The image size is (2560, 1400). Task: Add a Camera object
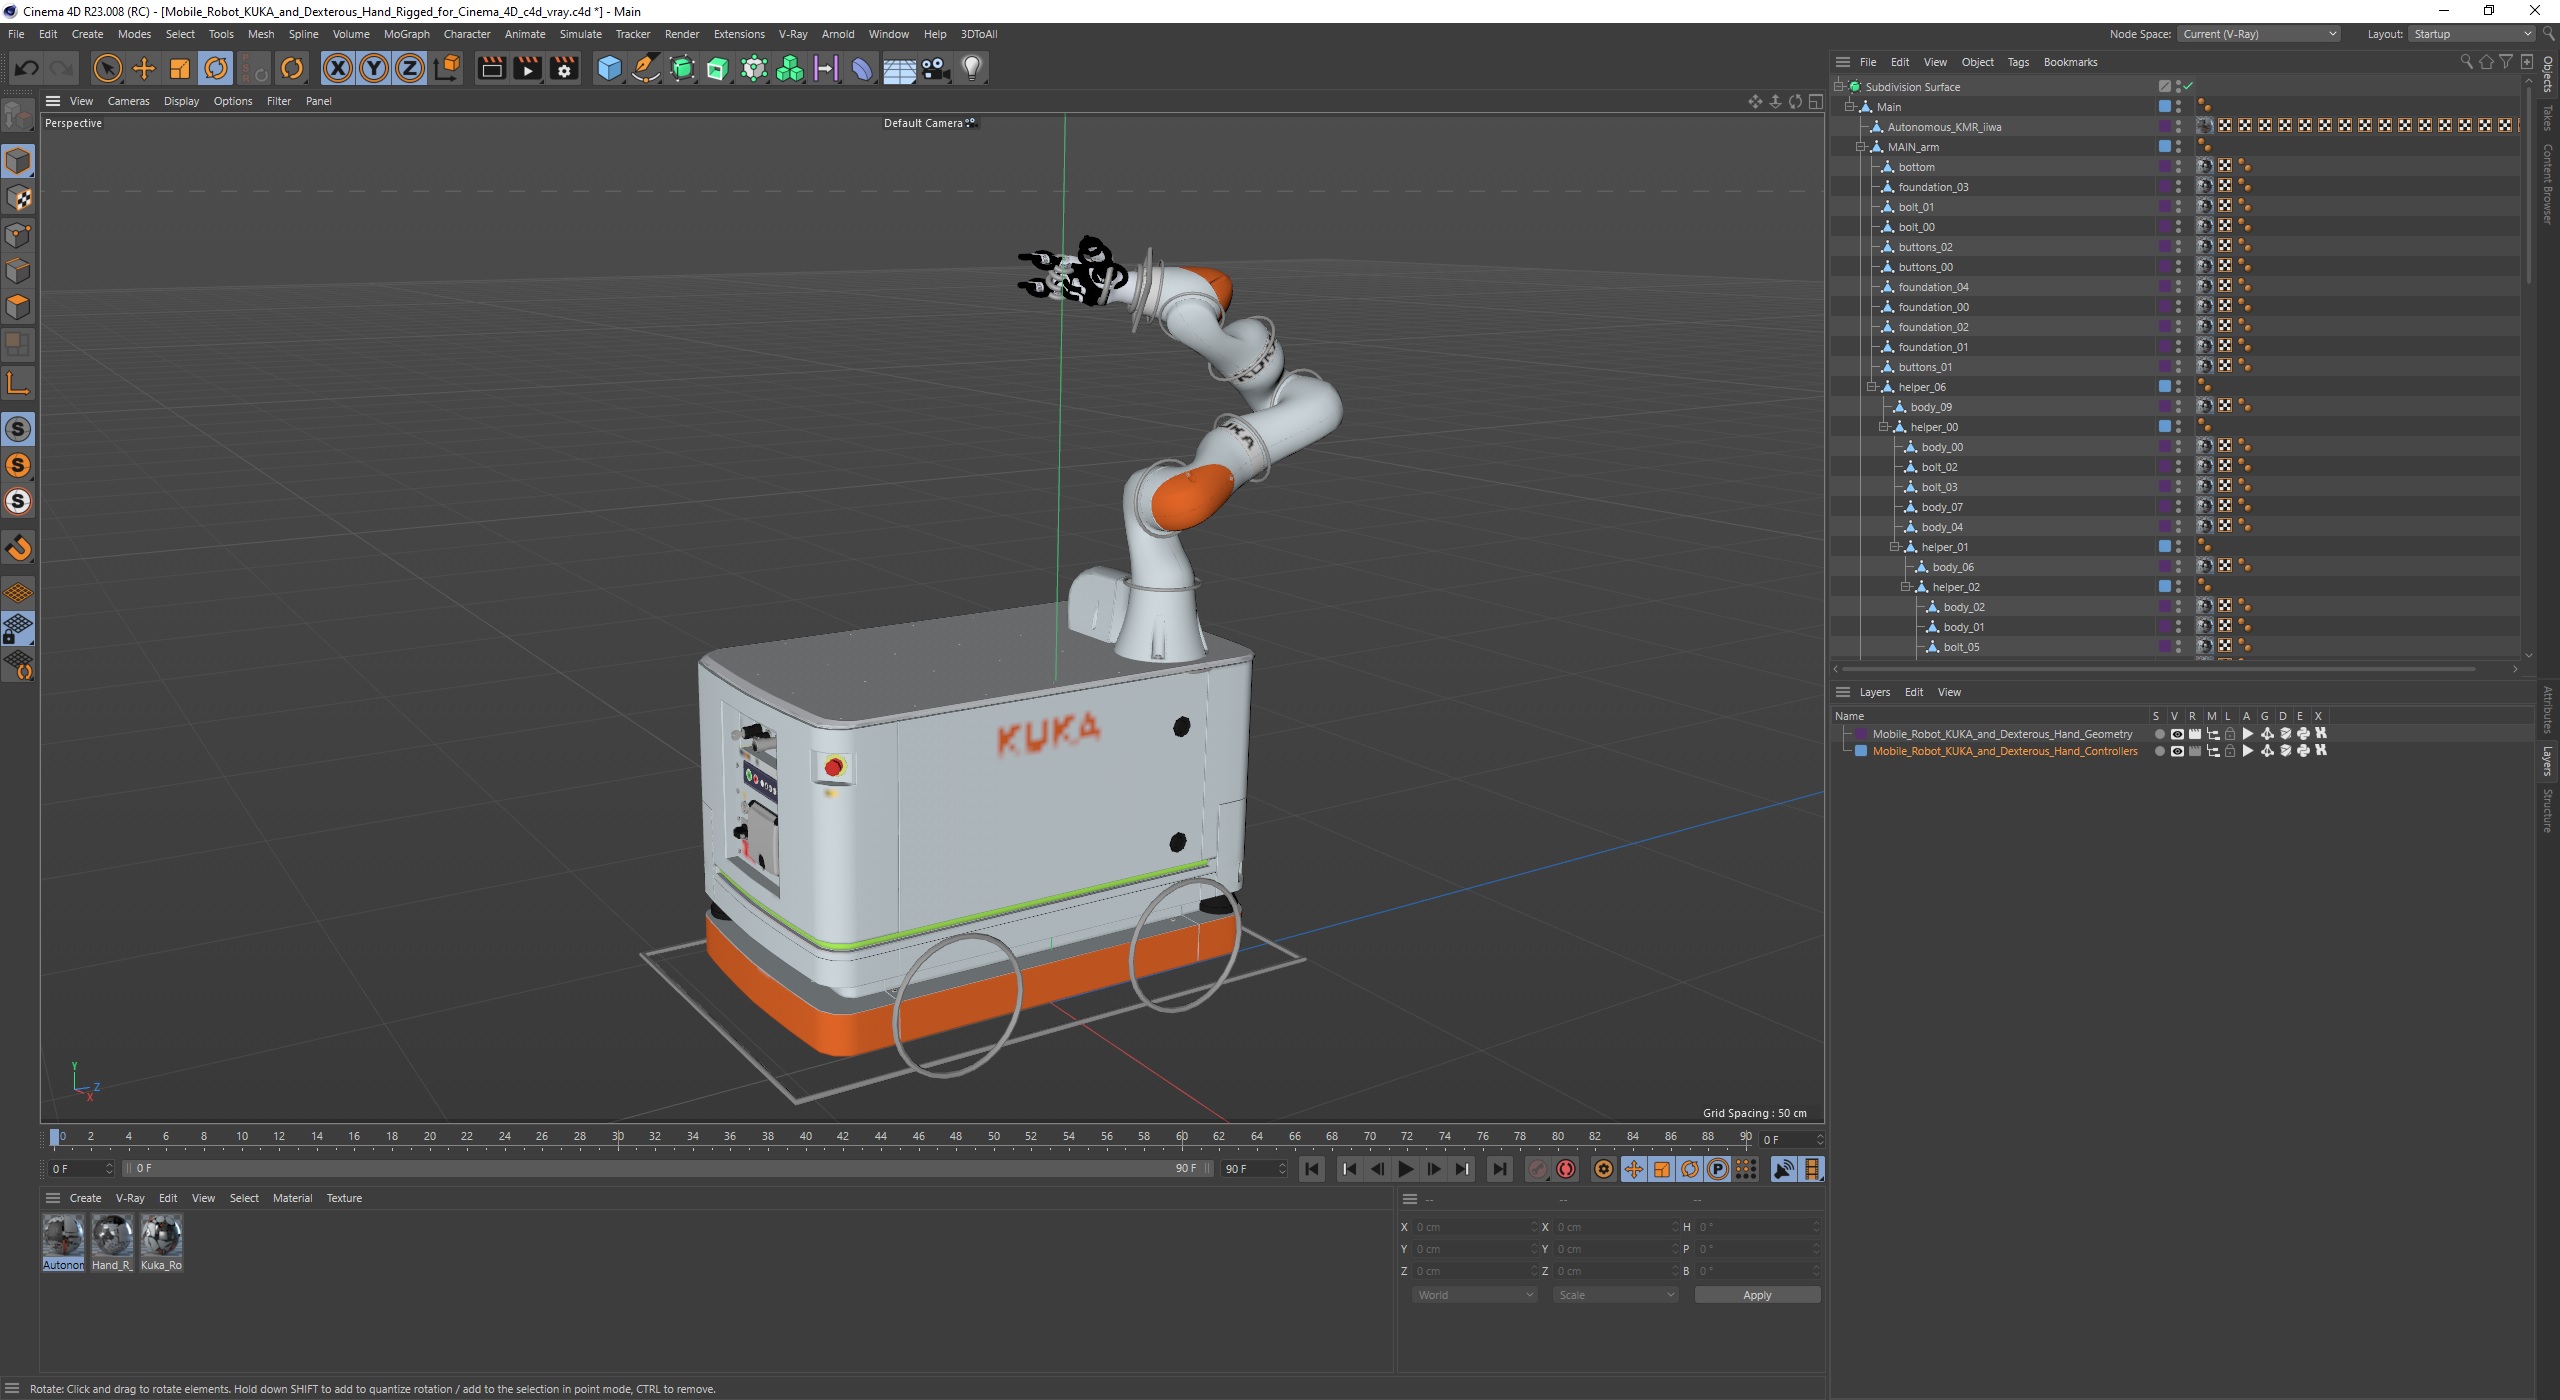tap(935, 68)
